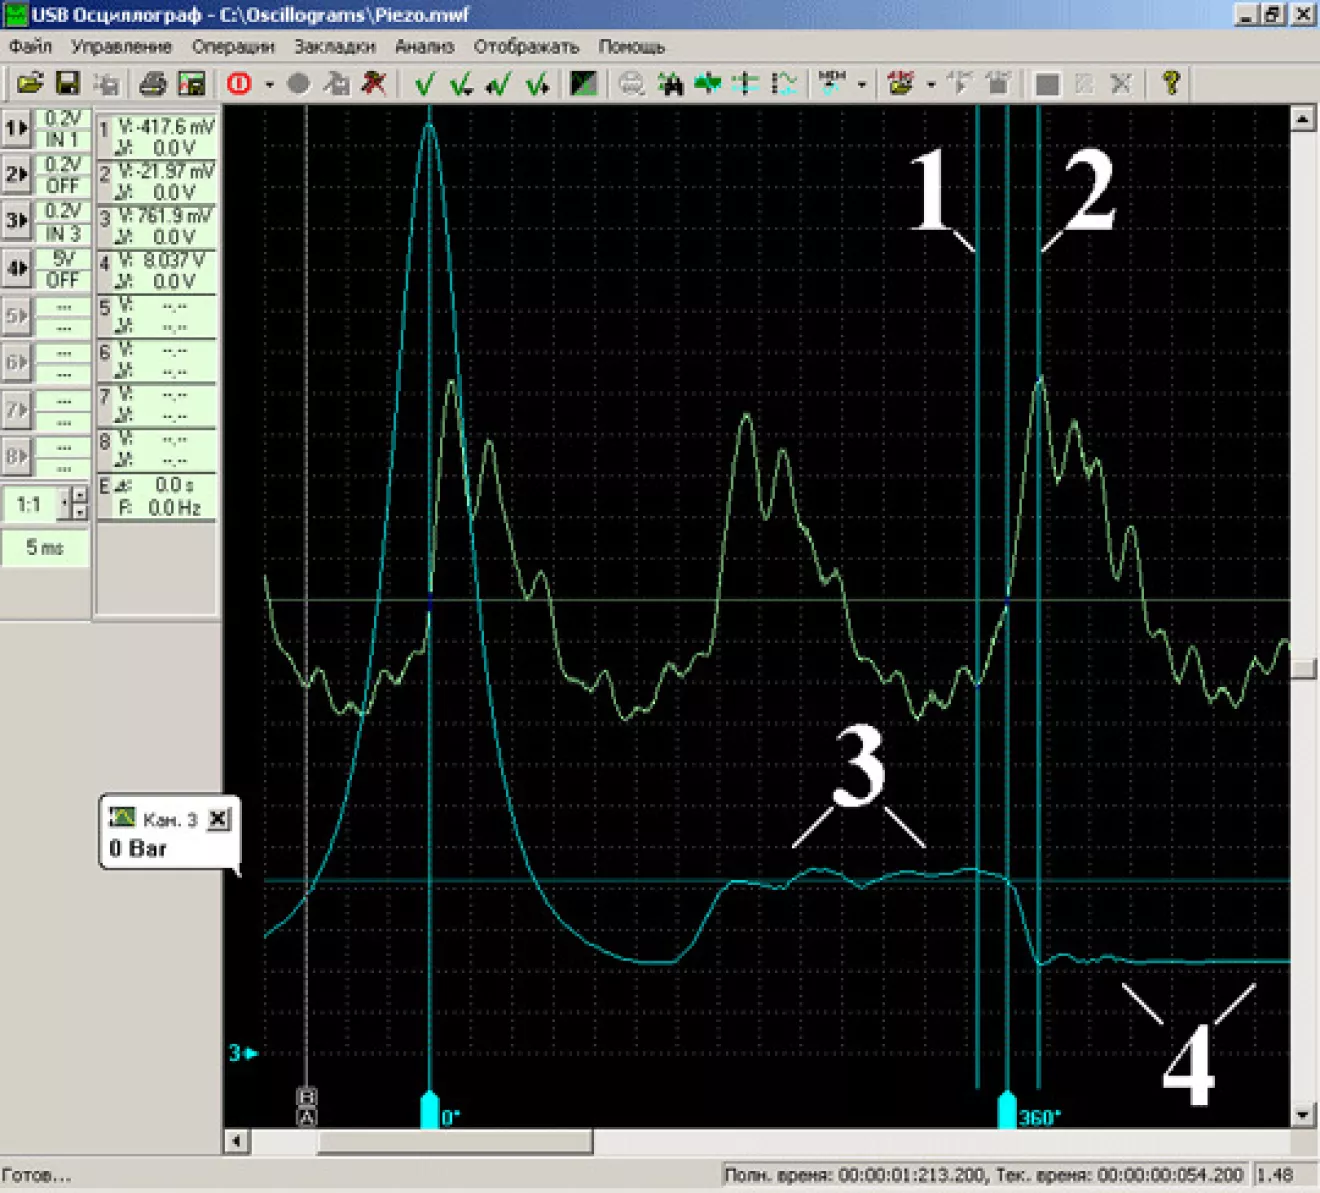Click the A/B cursor marker at bottom
The height and width of the screenshot is (1193, 1320).
click(307, 1107)
